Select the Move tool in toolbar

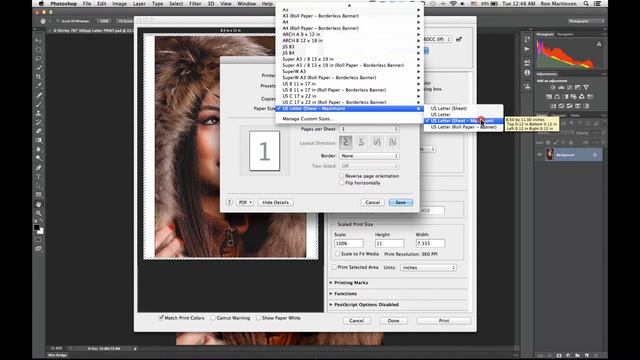tap(38, 41)
